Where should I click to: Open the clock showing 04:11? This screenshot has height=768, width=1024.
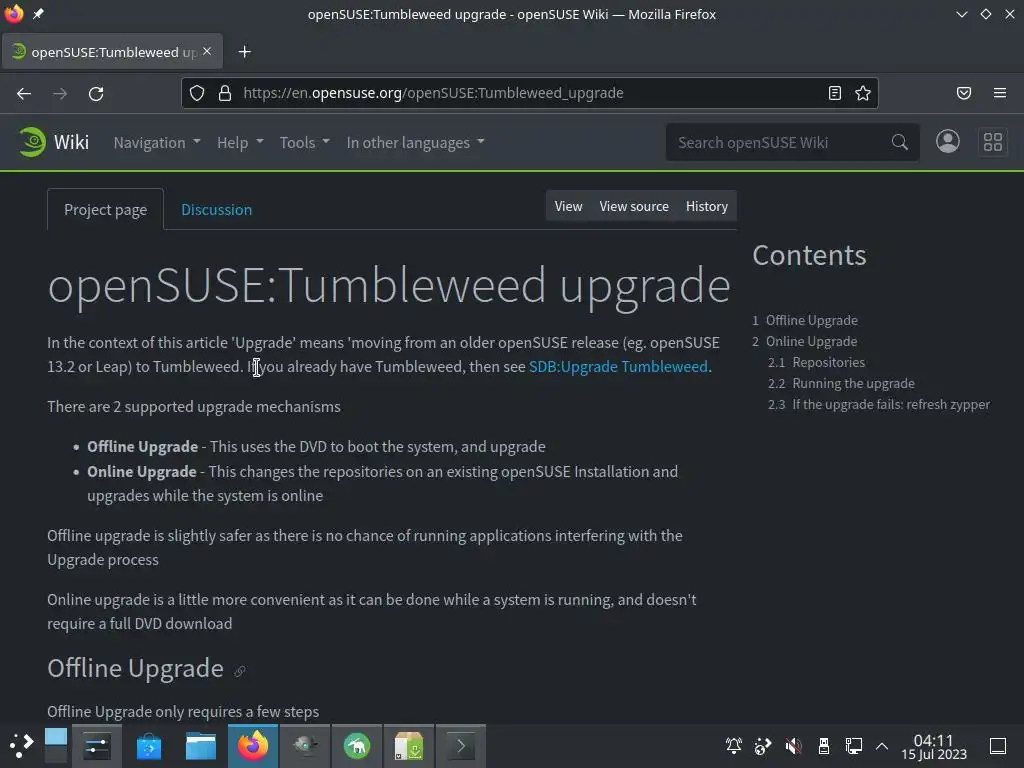934,746
